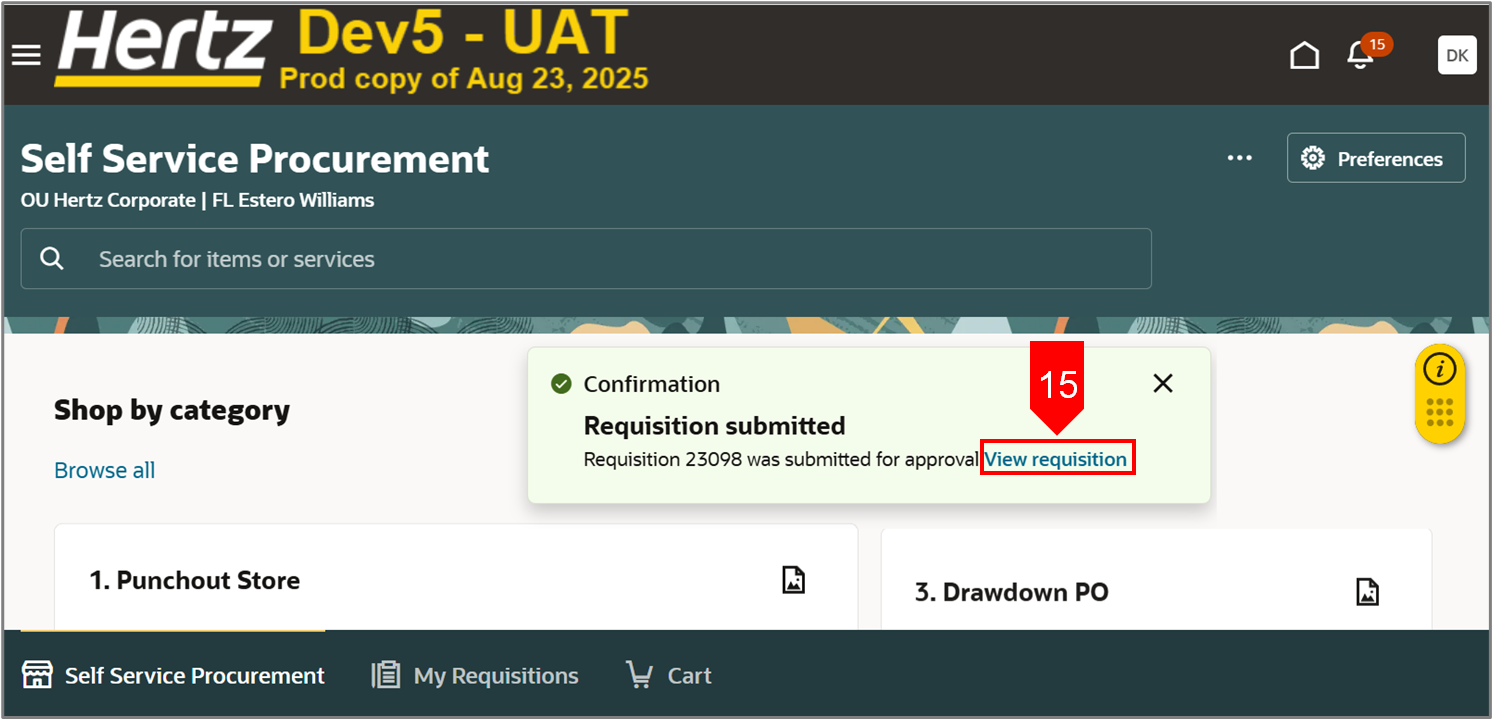Open the Drawdown PO category card

[1156, 580]
